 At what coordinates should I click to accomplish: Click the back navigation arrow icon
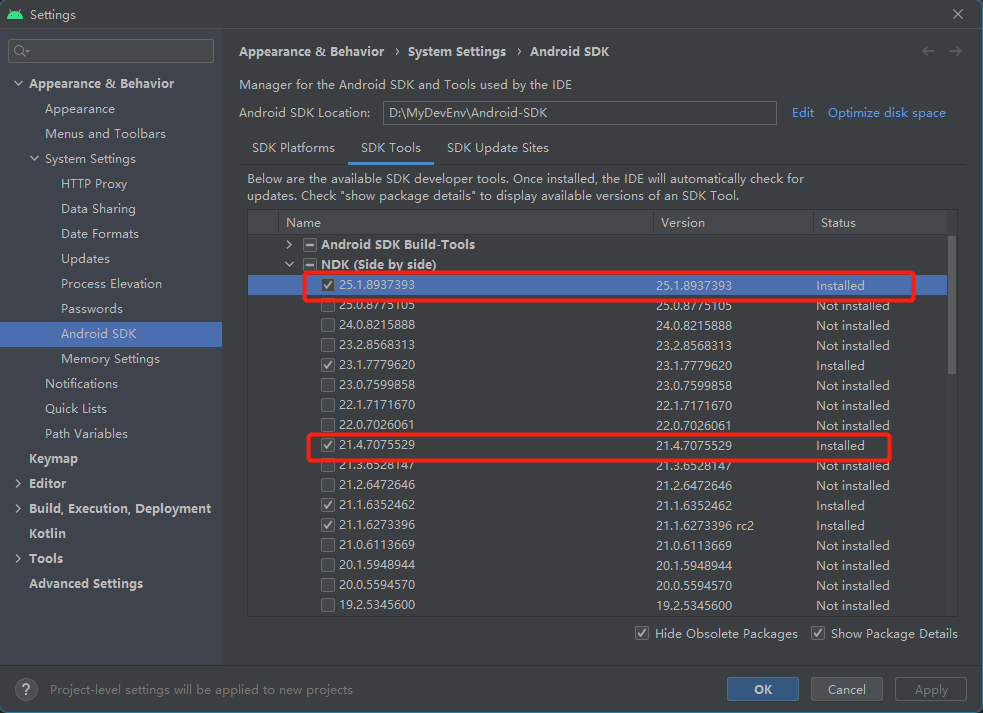click(929, 51)
